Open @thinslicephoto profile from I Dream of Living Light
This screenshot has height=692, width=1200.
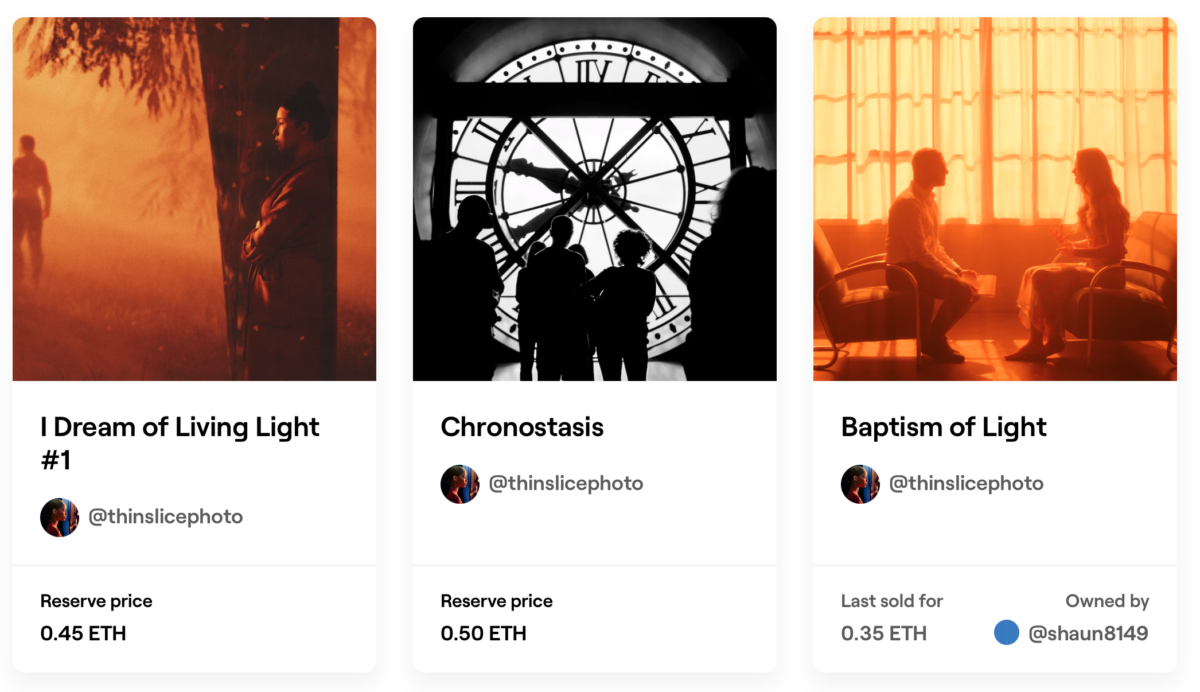click(x=166, y=517)
